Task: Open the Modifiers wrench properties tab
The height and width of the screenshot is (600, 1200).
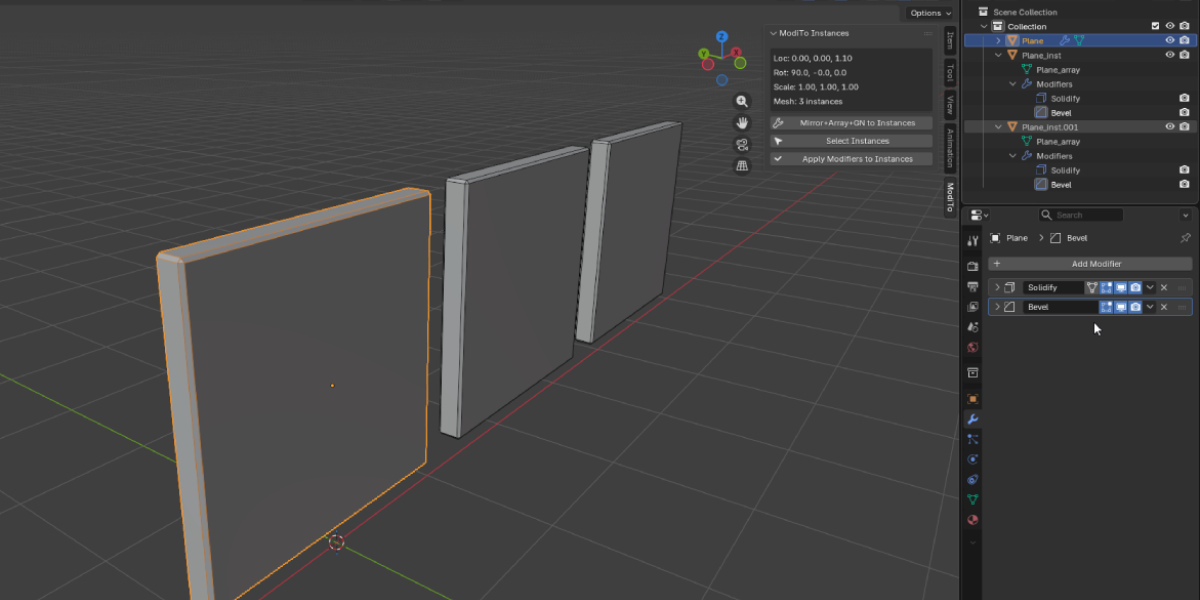Action: click(972, 419)
